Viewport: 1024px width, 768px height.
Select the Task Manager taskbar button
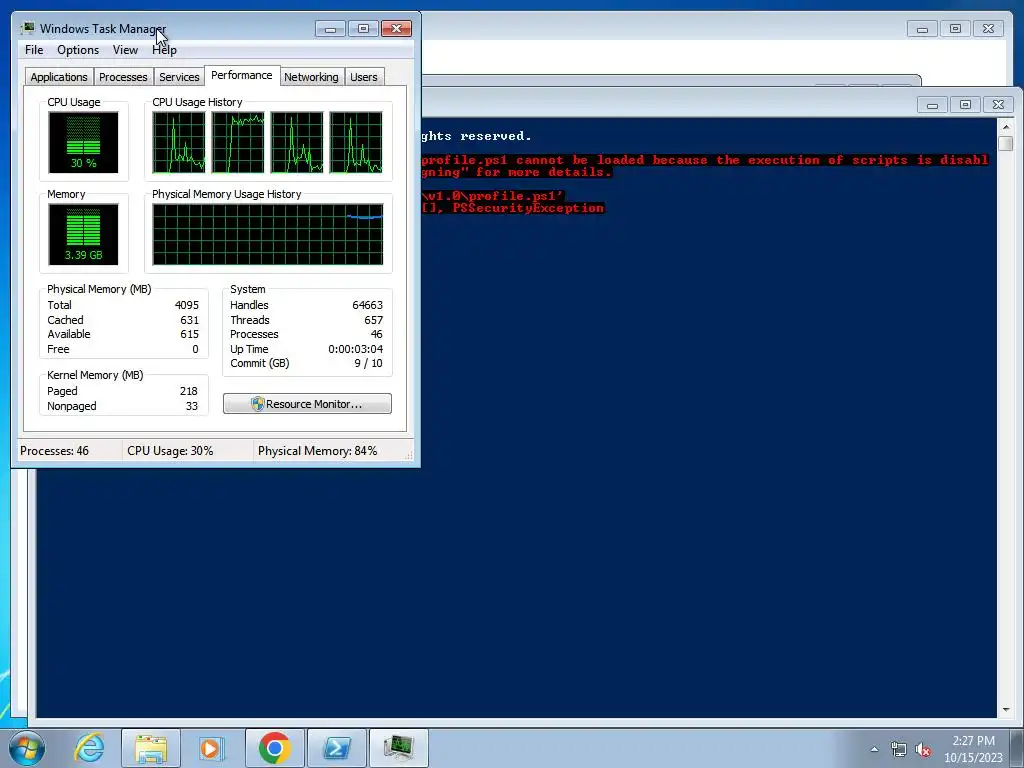(398, 748)
